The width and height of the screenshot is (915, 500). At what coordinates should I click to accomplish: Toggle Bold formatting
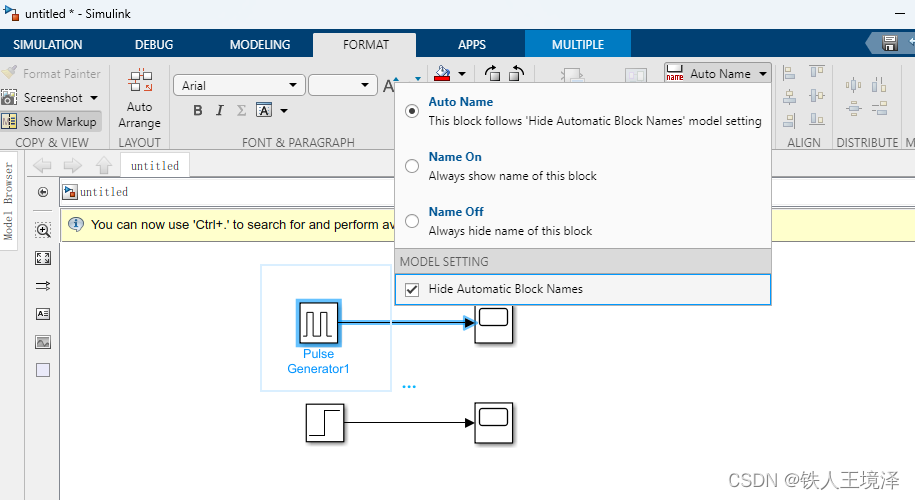pyautogui.click(x=198, y=110)
